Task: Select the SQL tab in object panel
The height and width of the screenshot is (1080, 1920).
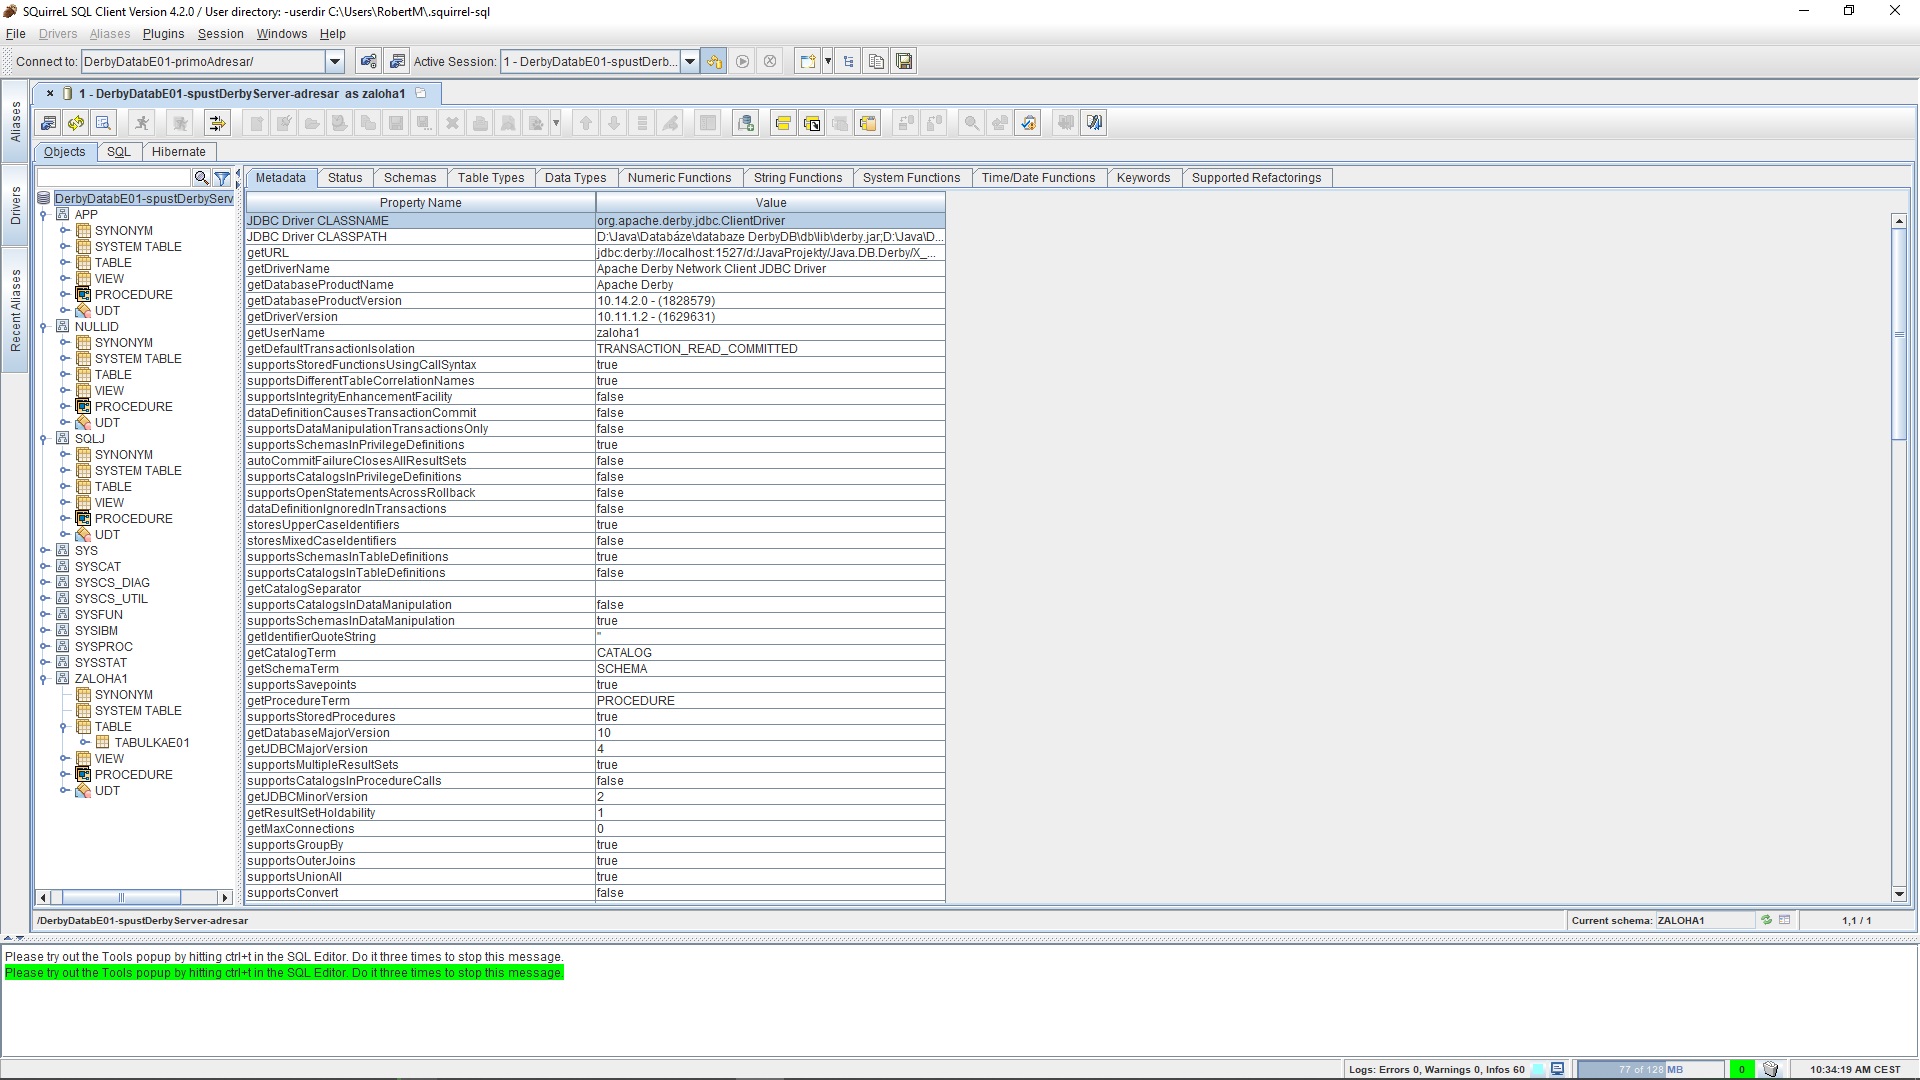Action: (119, 150)
